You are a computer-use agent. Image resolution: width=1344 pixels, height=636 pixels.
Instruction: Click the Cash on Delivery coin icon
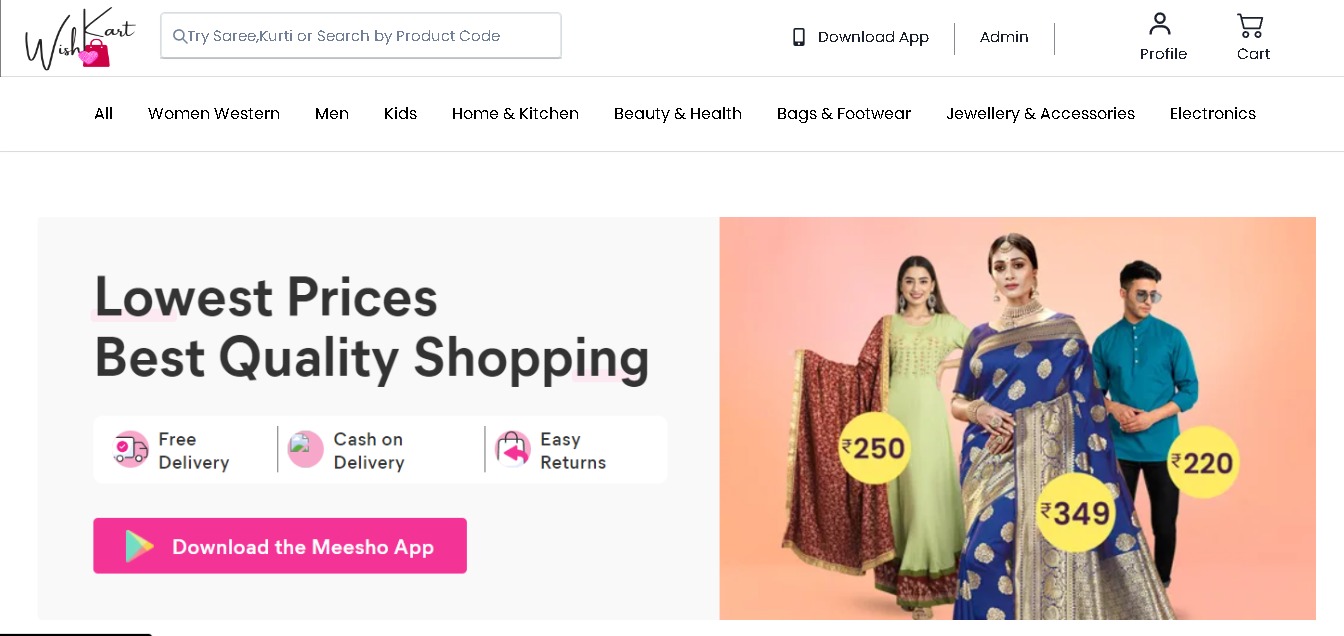click(x=305, y=449)
